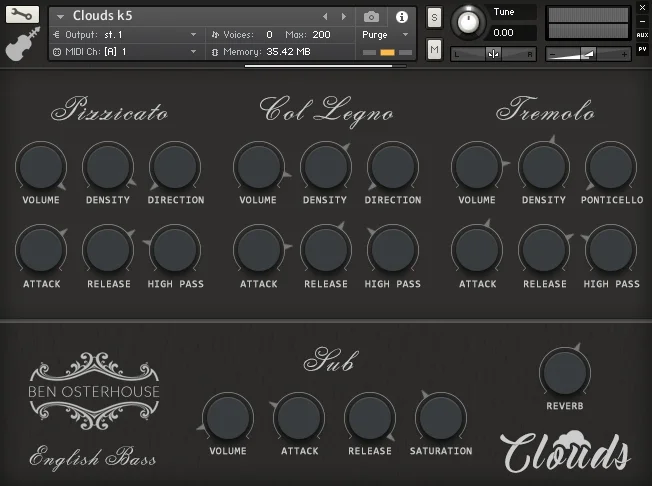The height and width of the screenshot is (486, 652).
Task: Click Pizzicato Density knob
Action: pyautogui.click(x=108, y=167)
